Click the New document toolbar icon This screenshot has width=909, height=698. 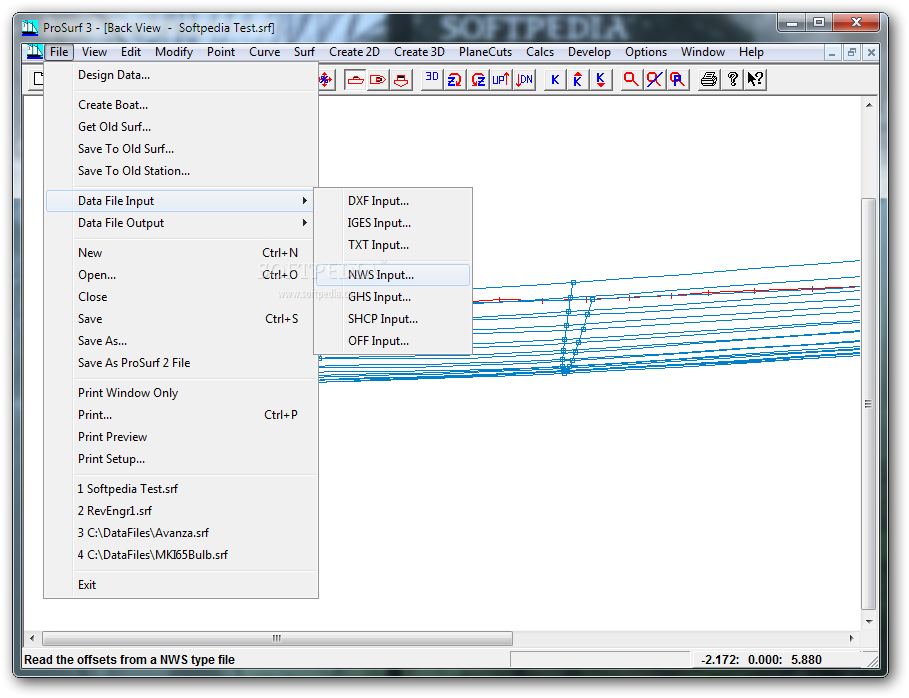point(37,79)
